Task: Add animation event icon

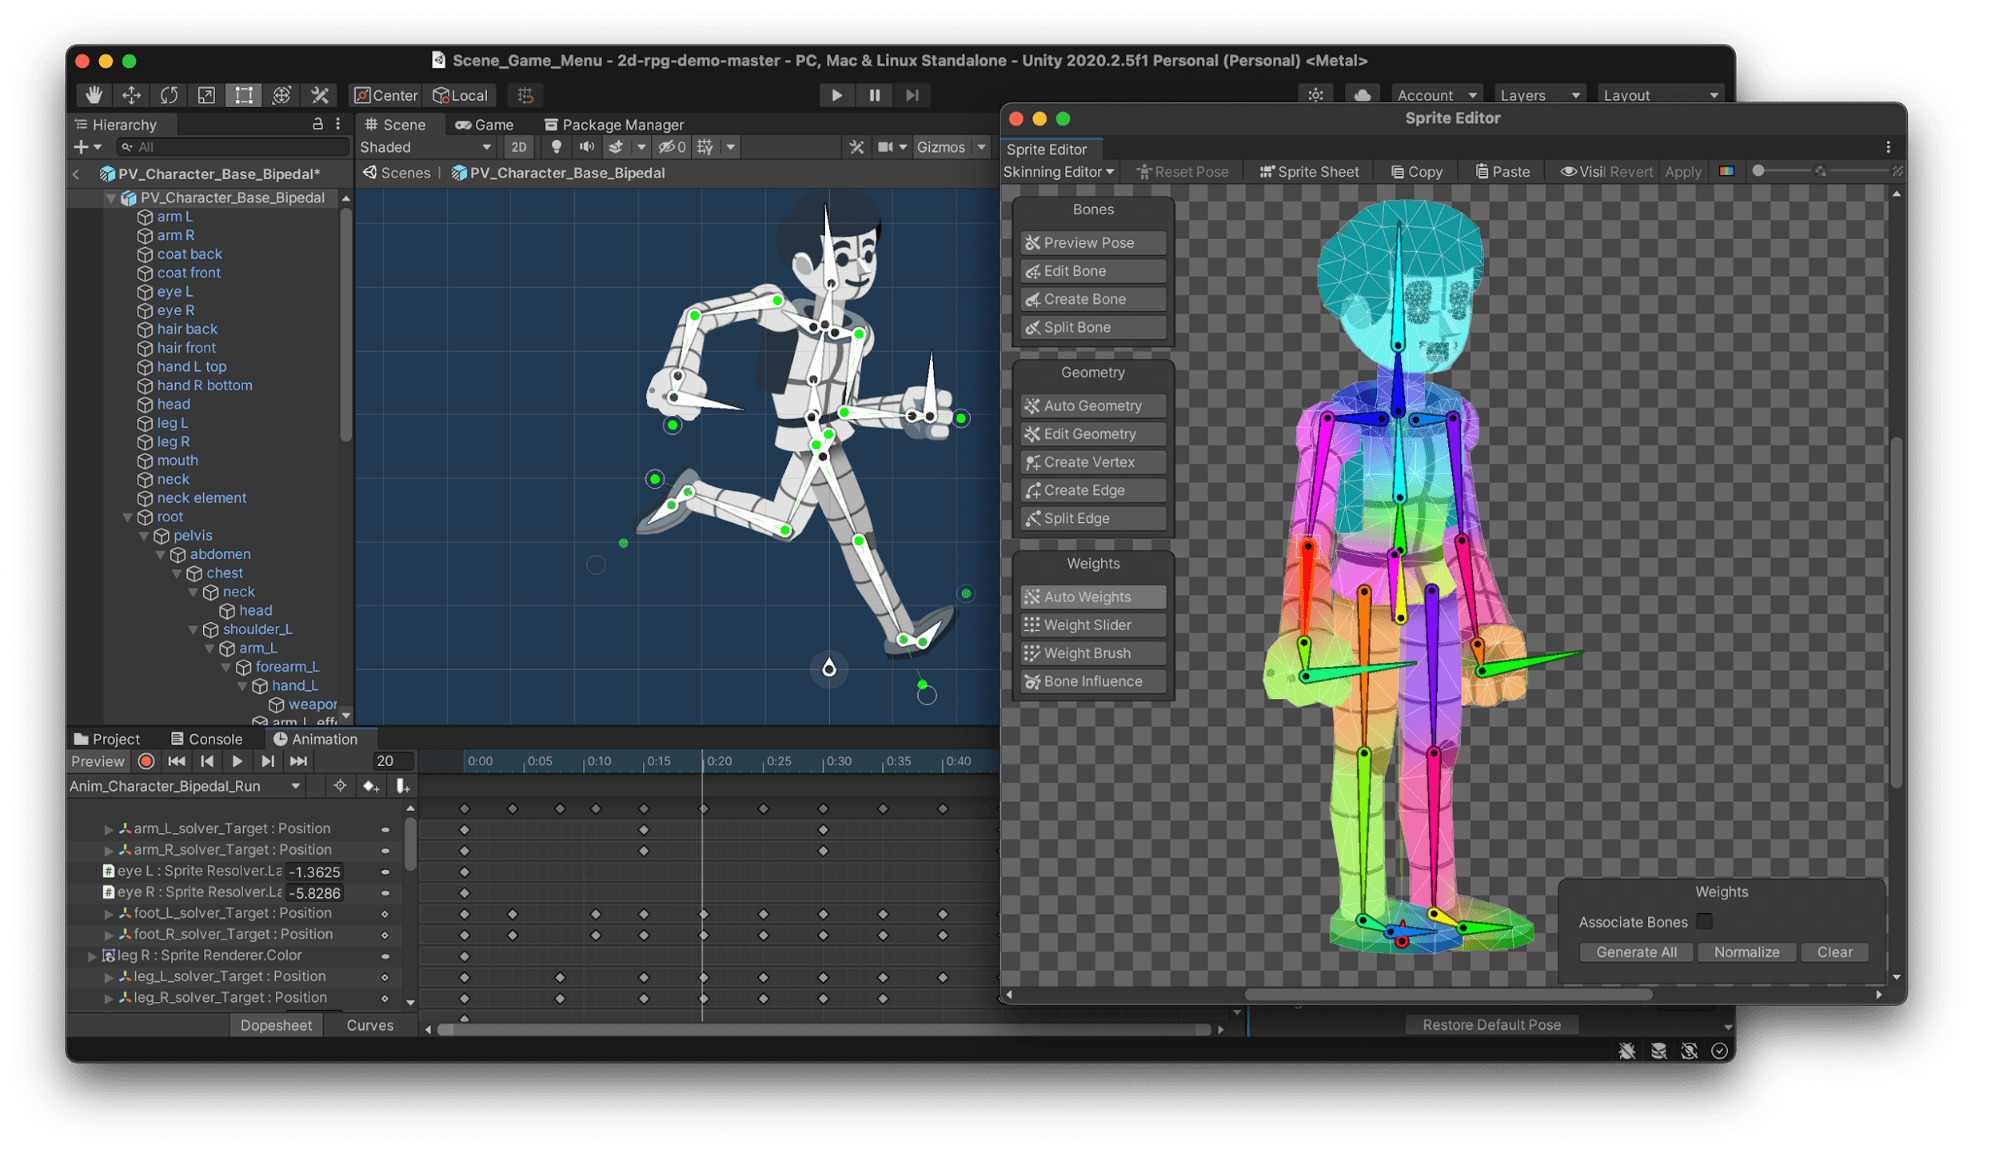Action: pyautogui.click(x=402, y=787)
